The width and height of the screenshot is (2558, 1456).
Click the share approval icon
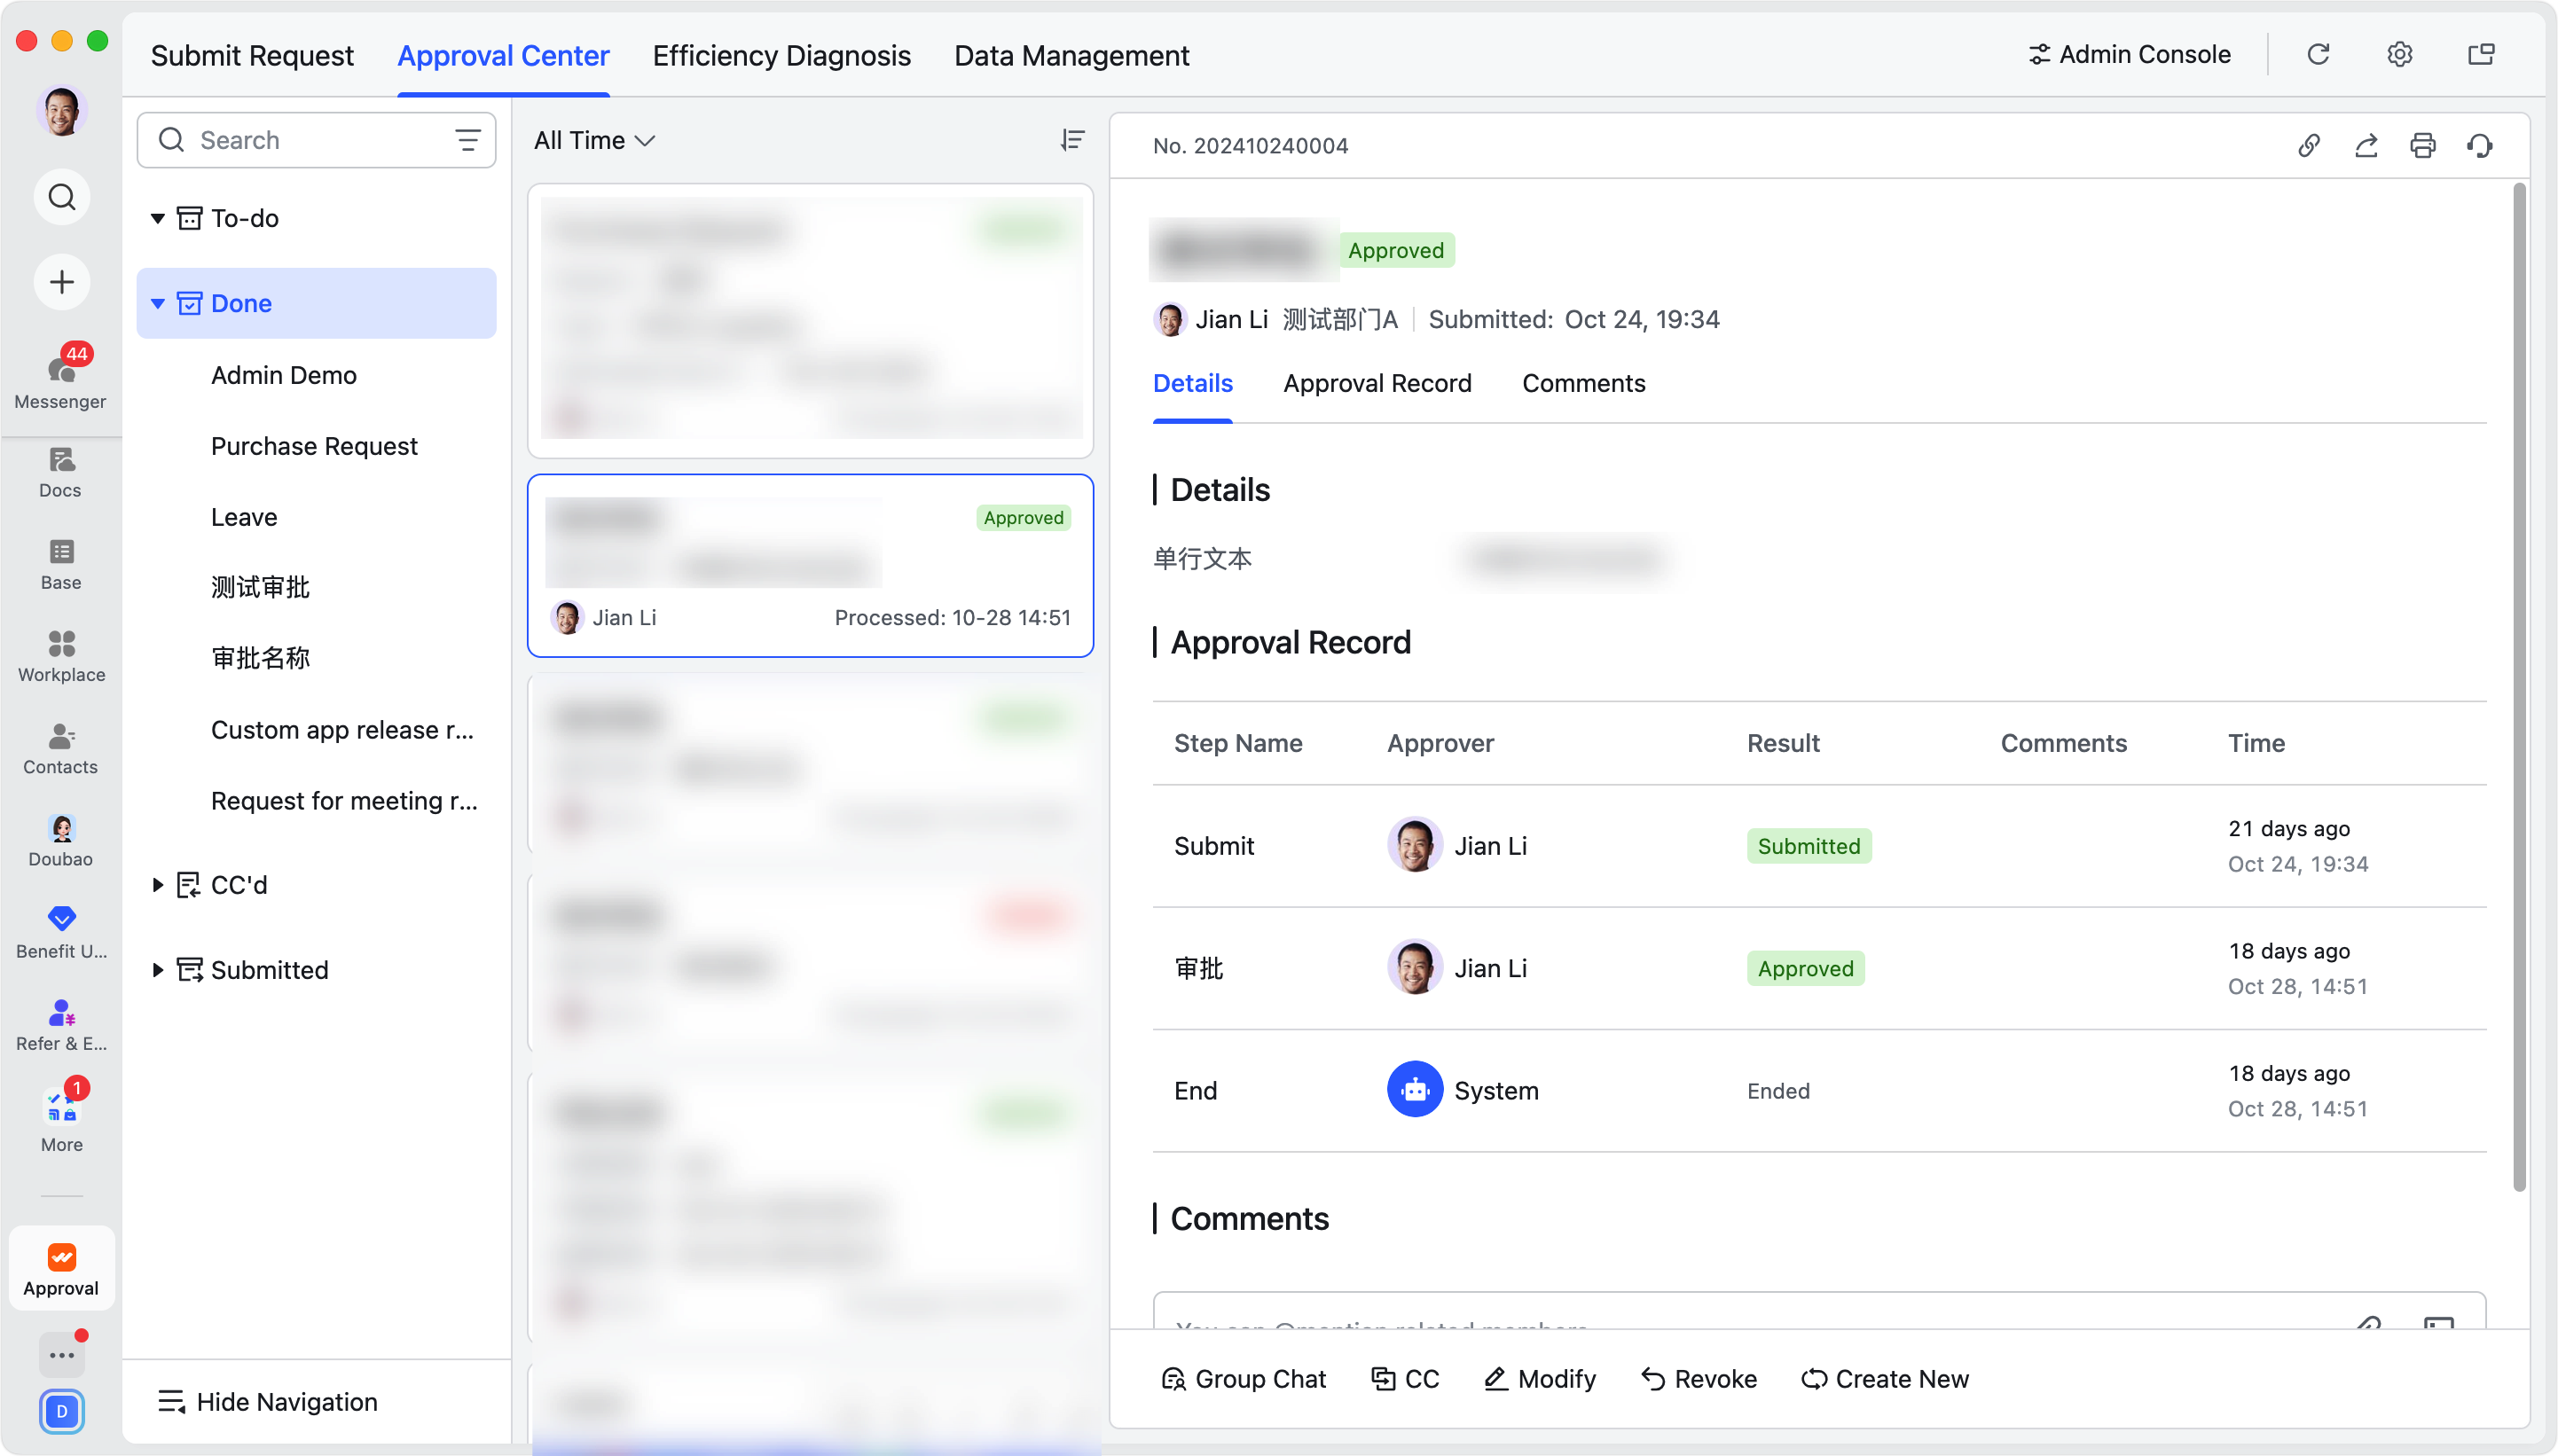2366,146
